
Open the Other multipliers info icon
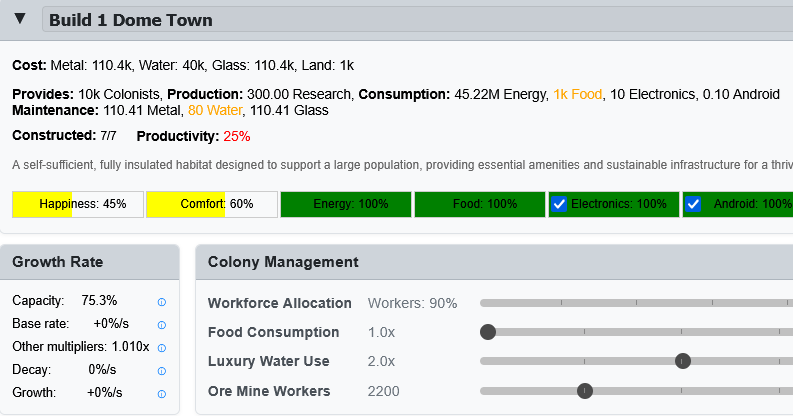[x=162, y=347]
